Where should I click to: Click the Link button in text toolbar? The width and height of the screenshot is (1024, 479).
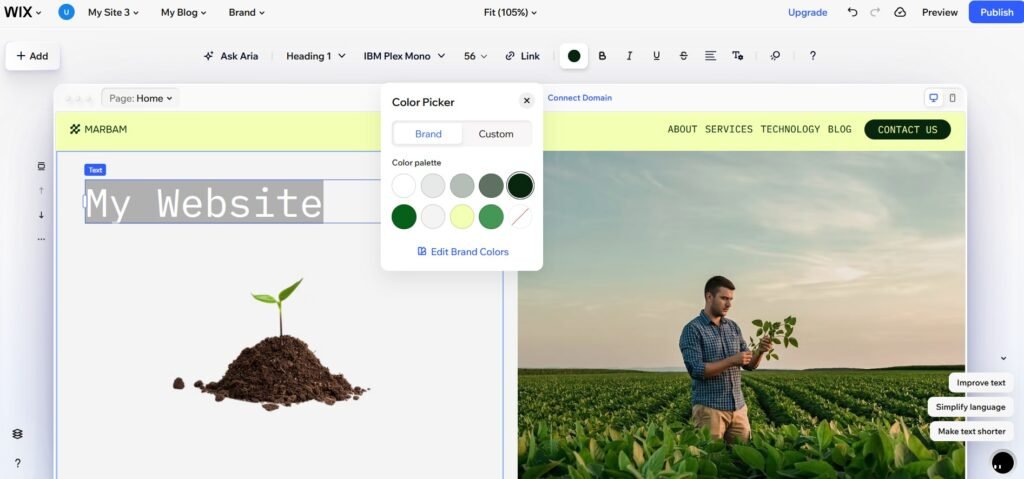tap(522, 56)
